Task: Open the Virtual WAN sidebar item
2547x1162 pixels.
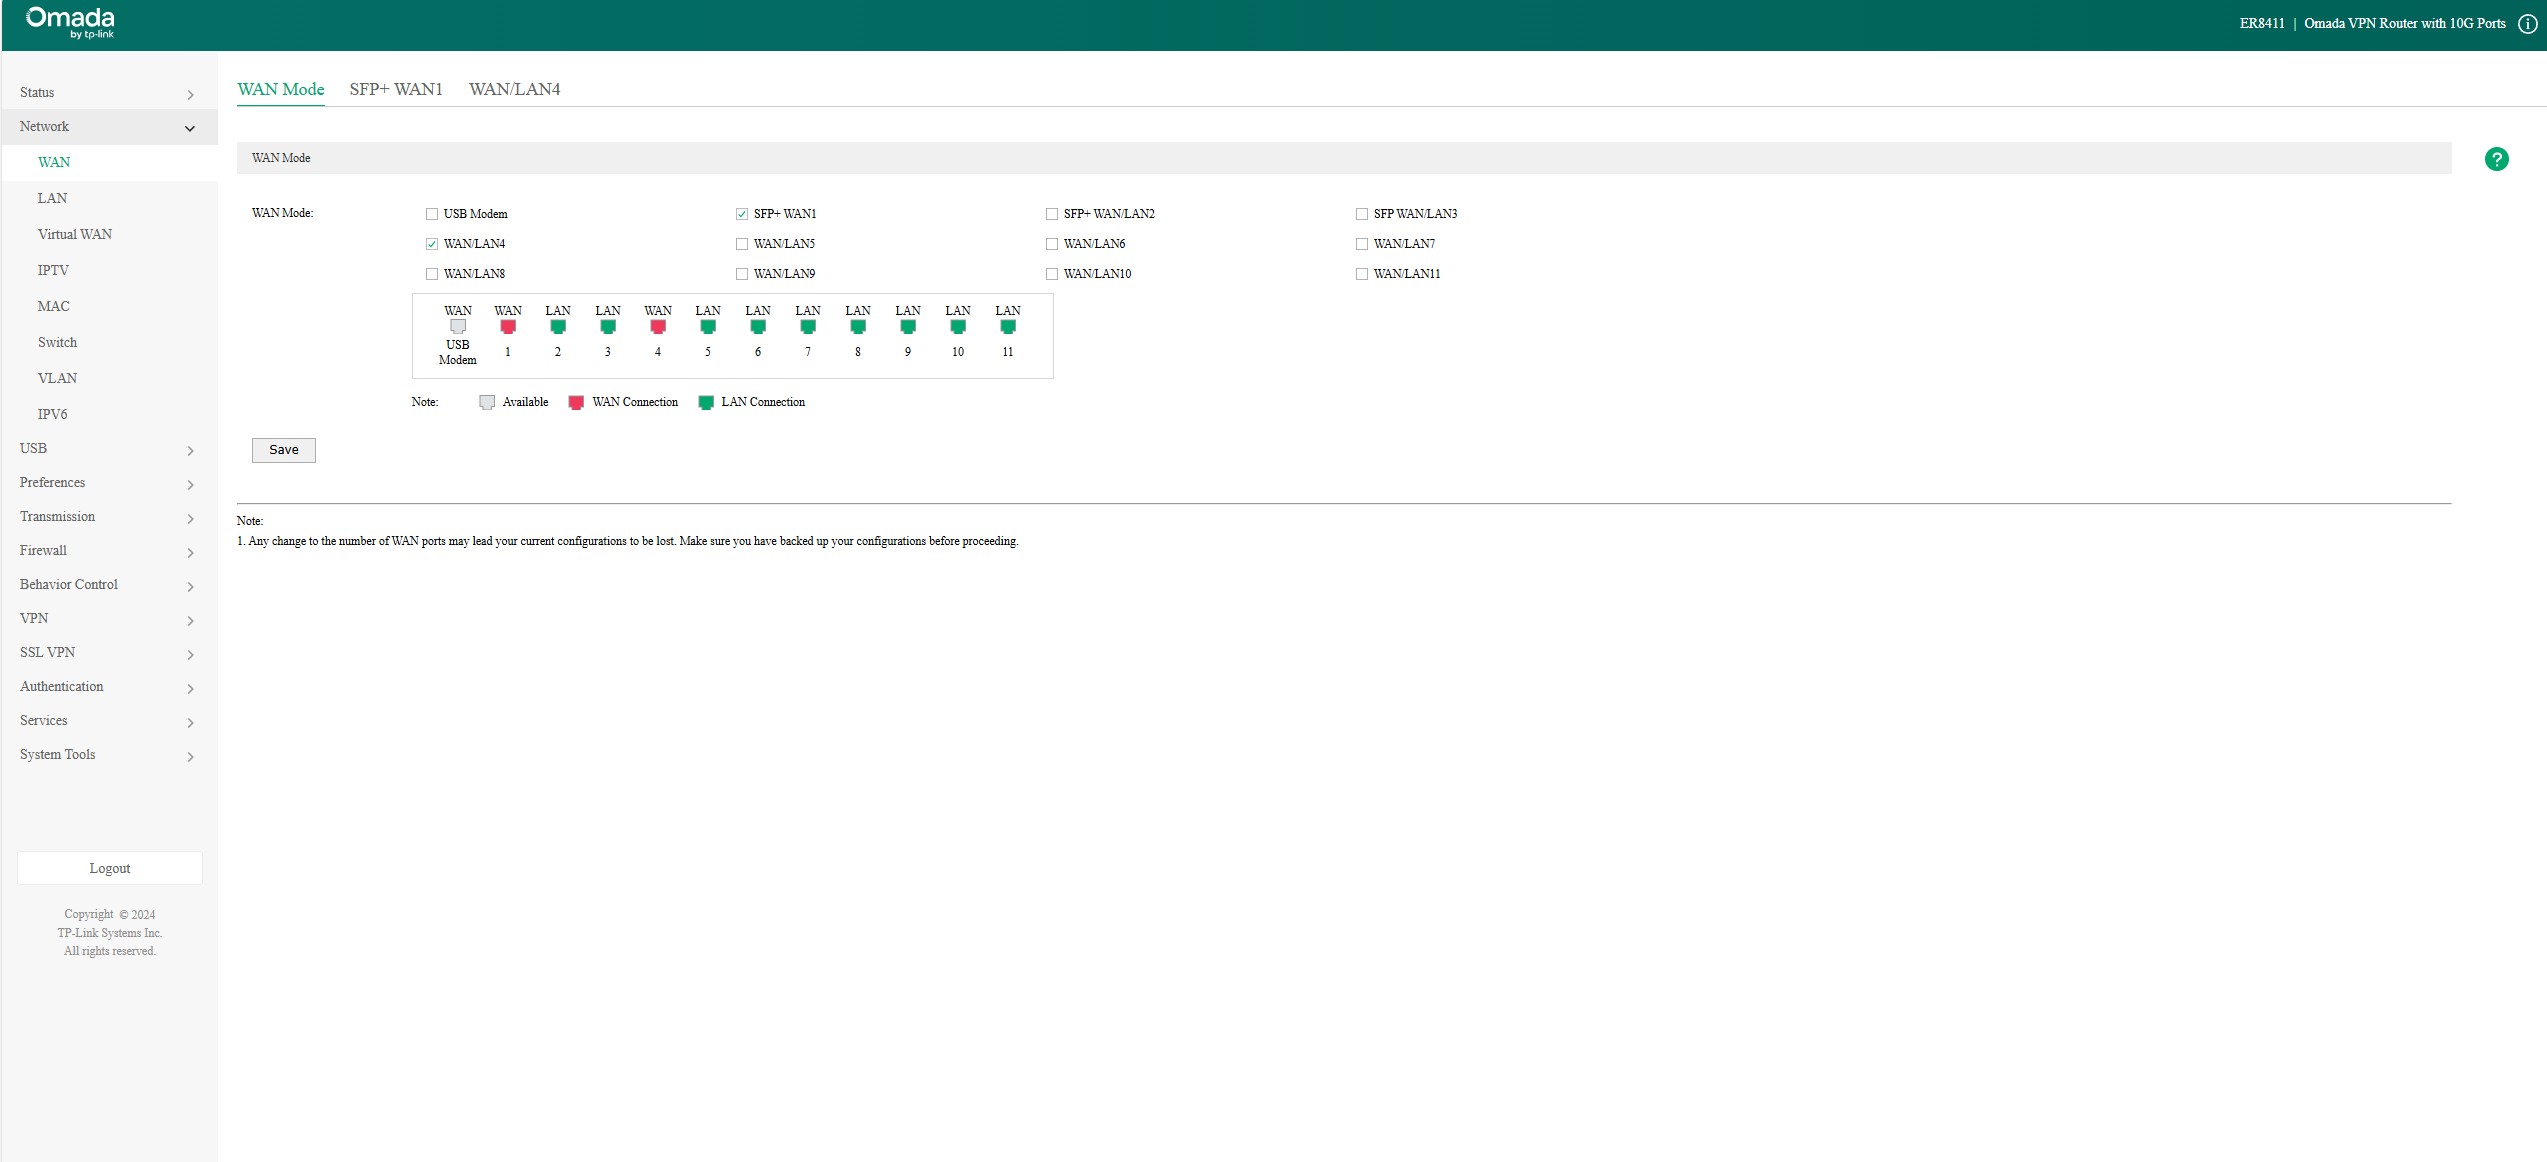Action: coord(75,234)
